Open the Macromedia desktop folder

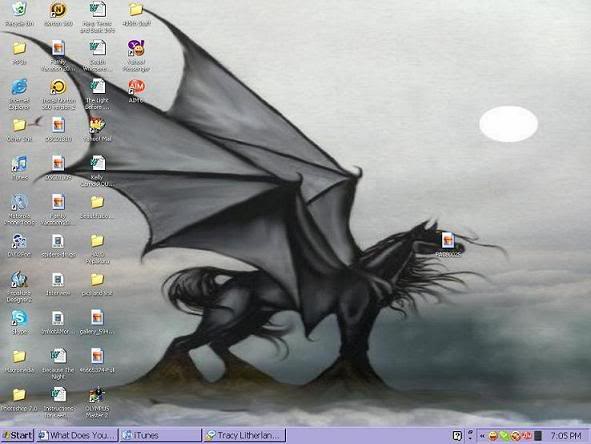[x=19, y=361]
